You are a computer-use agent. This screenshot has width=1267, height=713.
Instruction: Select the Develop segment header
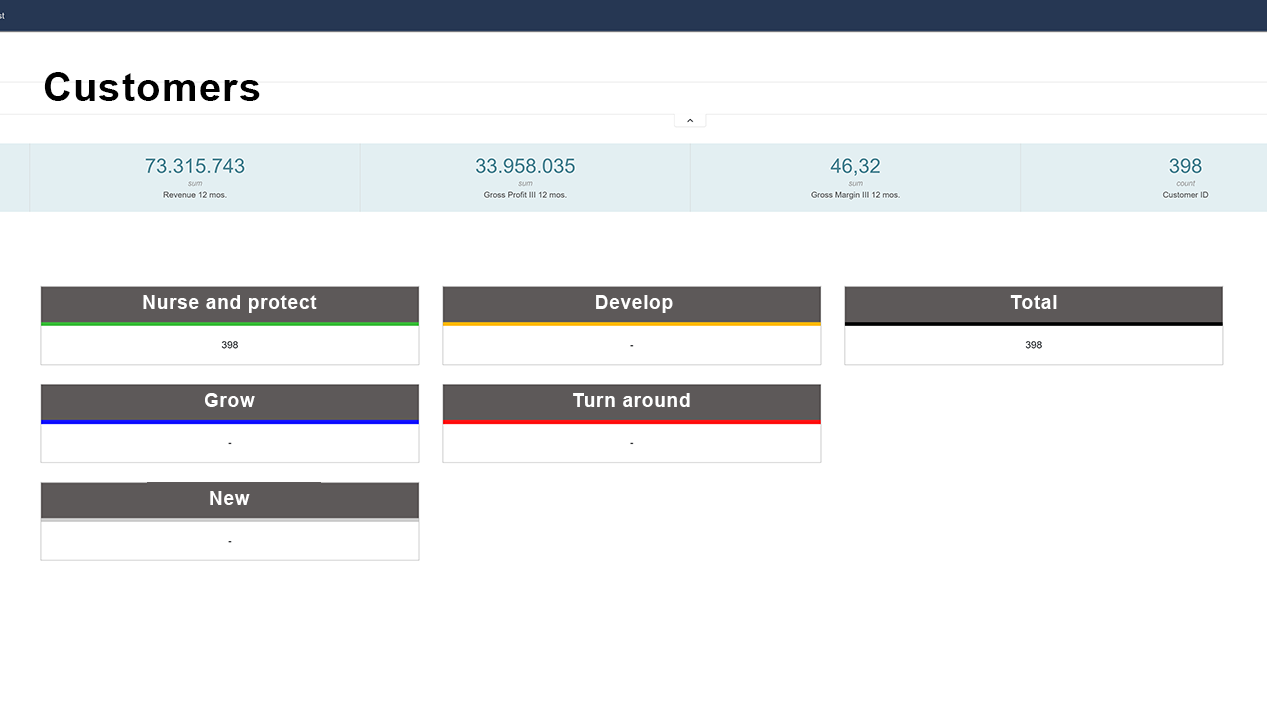click(632, 304)
